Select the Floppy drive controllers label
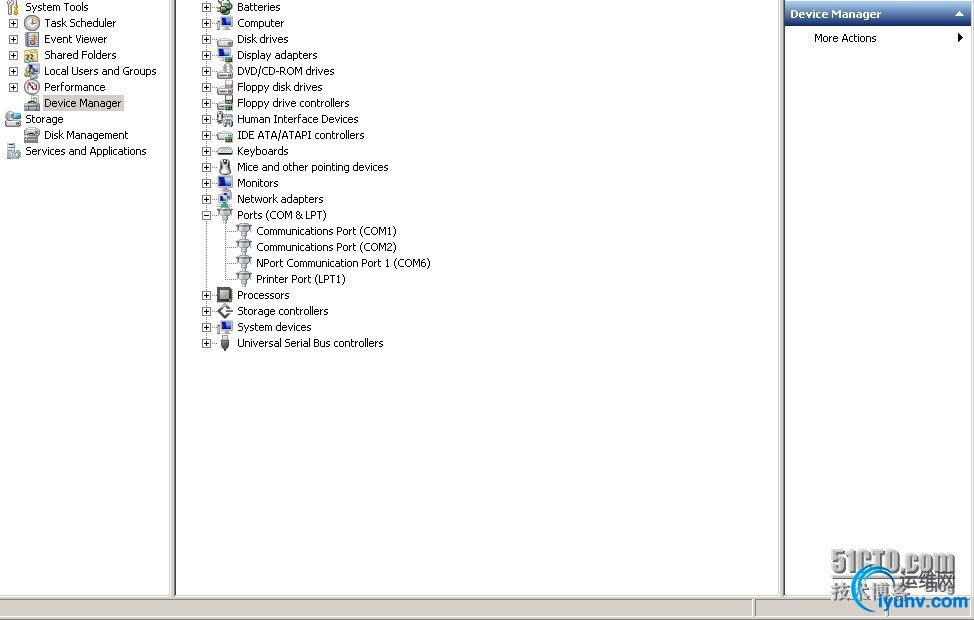 [293, 104]
